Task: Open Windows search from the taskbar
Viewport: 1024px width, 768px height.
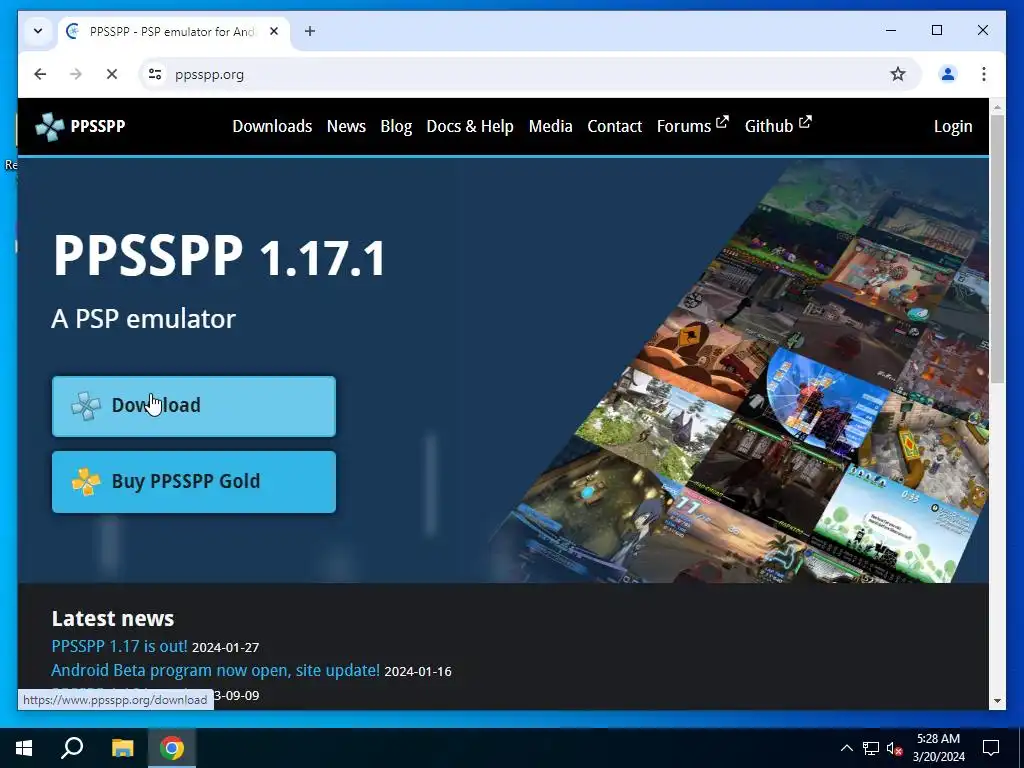Action: [x=72, y=748]
